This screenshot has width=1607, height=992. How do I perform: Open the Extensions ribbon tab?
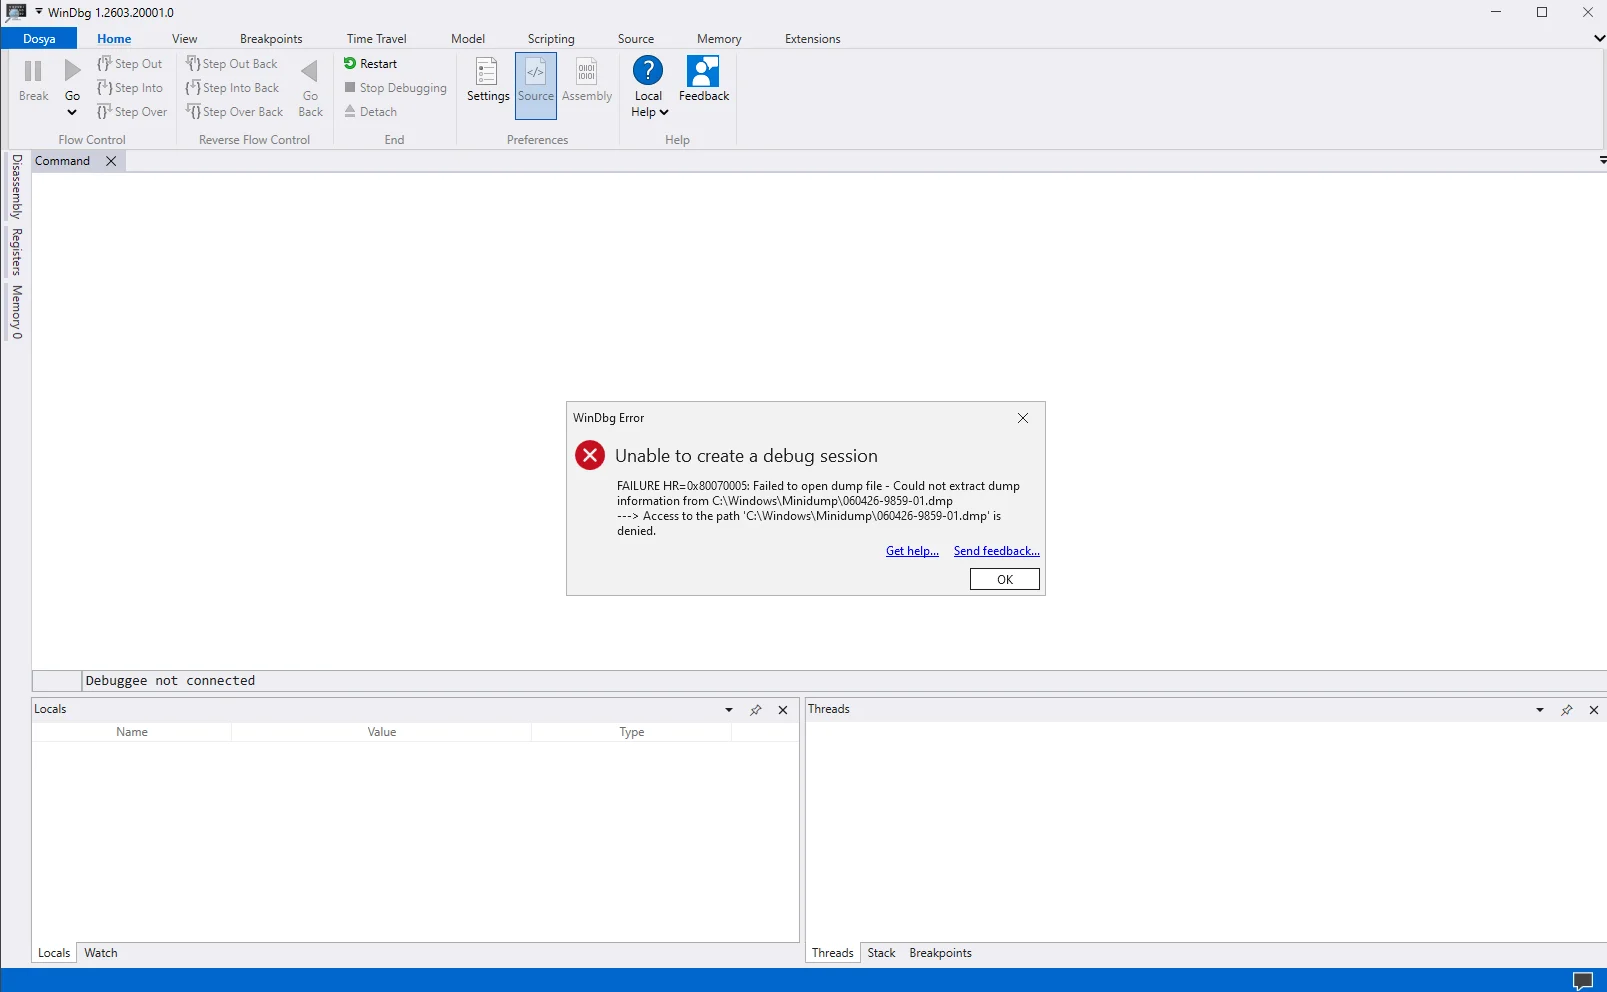(x=813, y=39)
